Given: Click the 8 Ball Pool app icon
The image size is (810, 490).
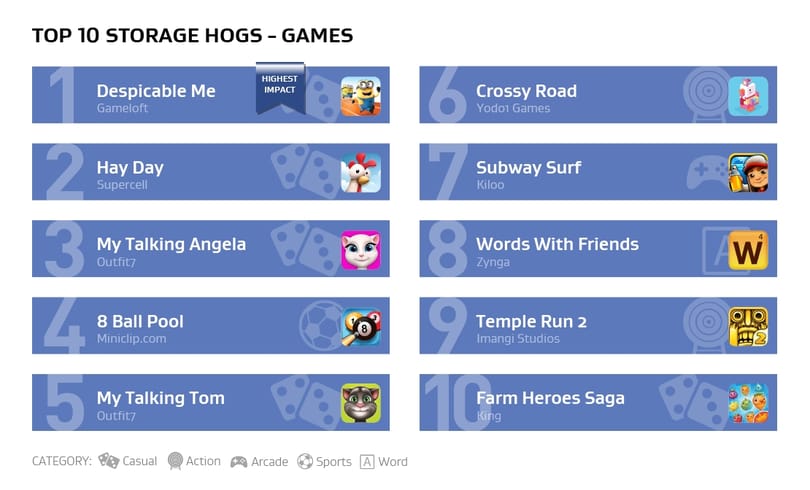Looking at the screenshot, I should (361, 327).
